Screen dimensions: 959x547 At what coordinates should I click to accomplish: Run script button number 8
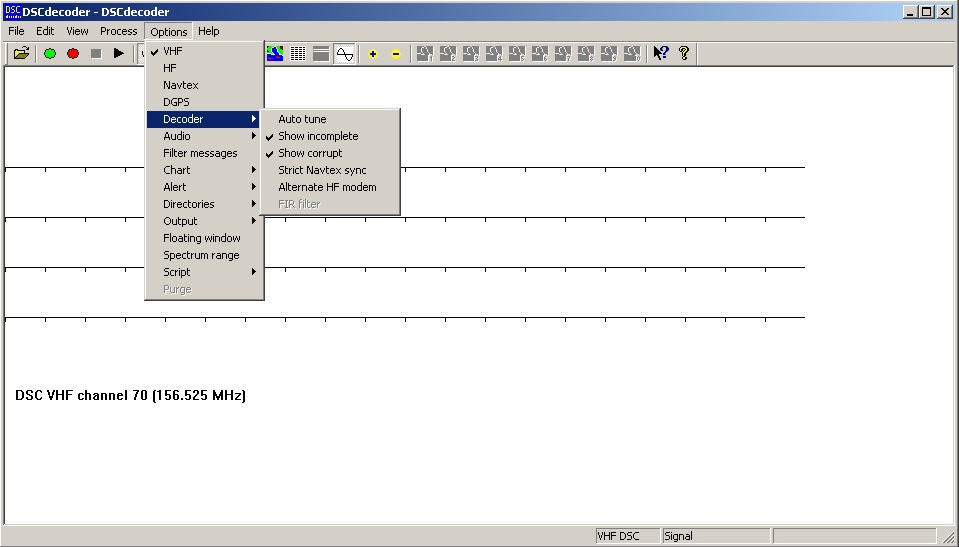pyautogui.click(x=586, y=54)
